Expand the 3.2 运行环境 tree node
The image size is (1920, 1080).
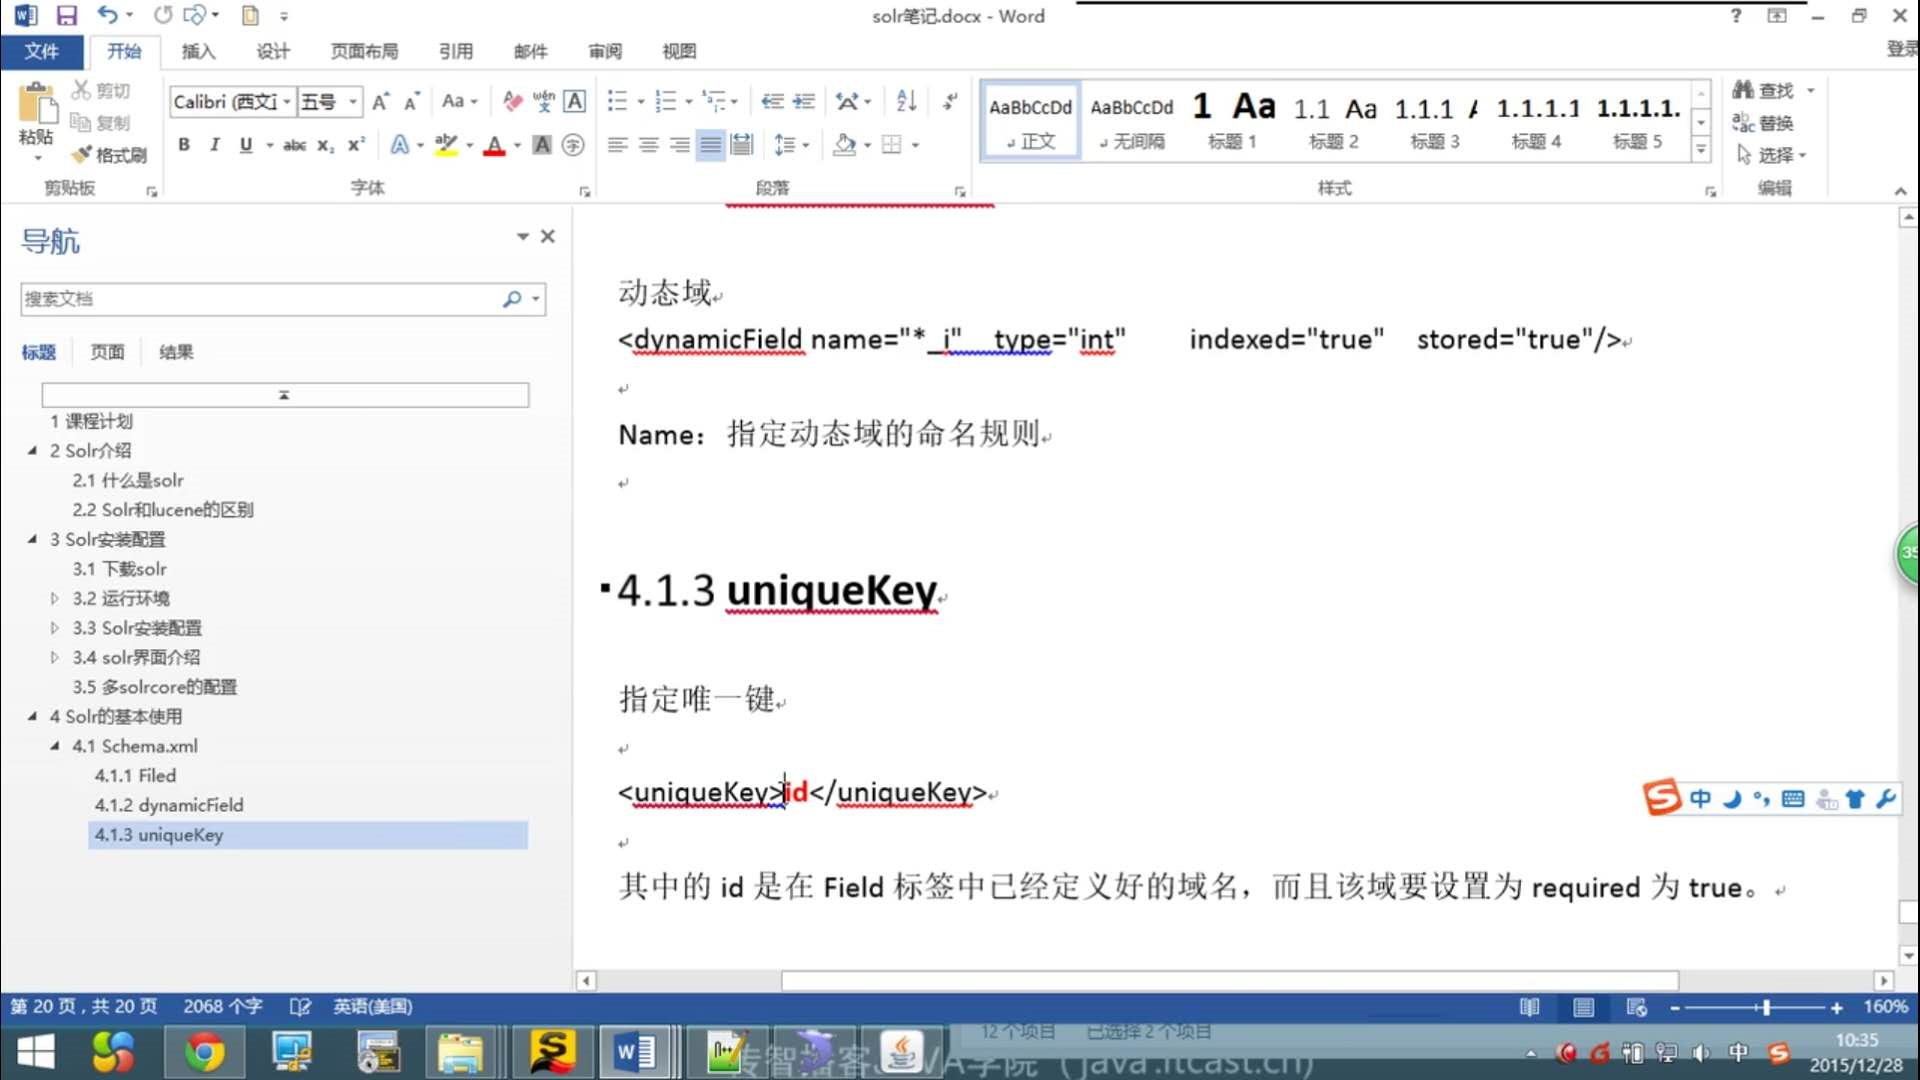tap(54, 598)
